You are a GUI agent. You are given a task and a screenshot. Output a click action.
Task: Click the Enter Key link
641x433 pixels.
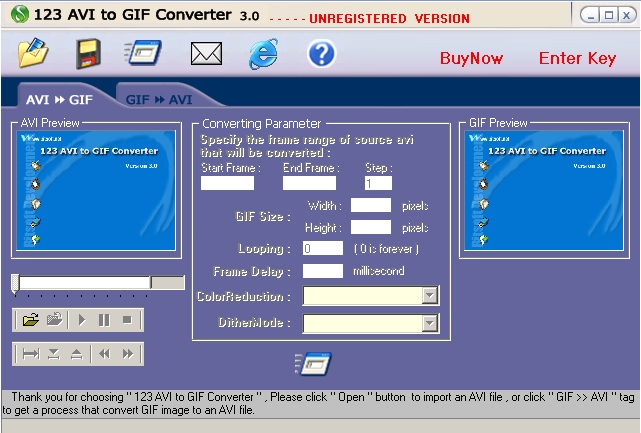click(577, 58)
